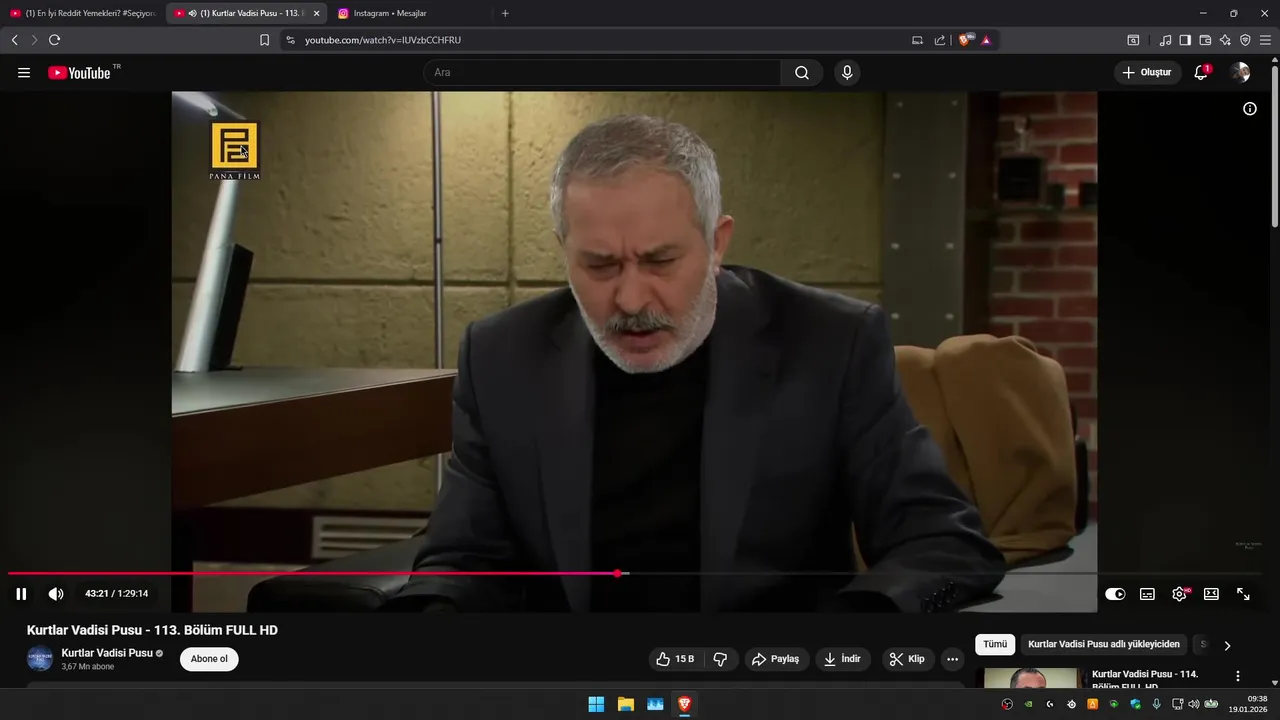1280x720 pixels.
Task: Open the notifications bell
Action: (x=1201, y=73)
